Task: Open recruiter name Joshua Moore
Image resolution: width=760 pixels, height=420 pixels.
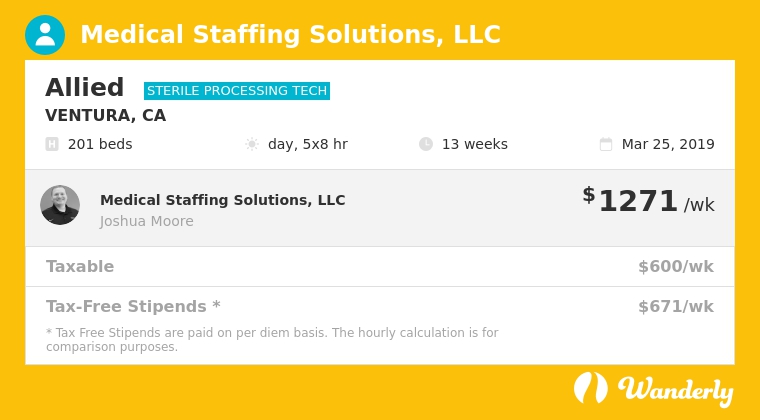Action: coord(147,221)
